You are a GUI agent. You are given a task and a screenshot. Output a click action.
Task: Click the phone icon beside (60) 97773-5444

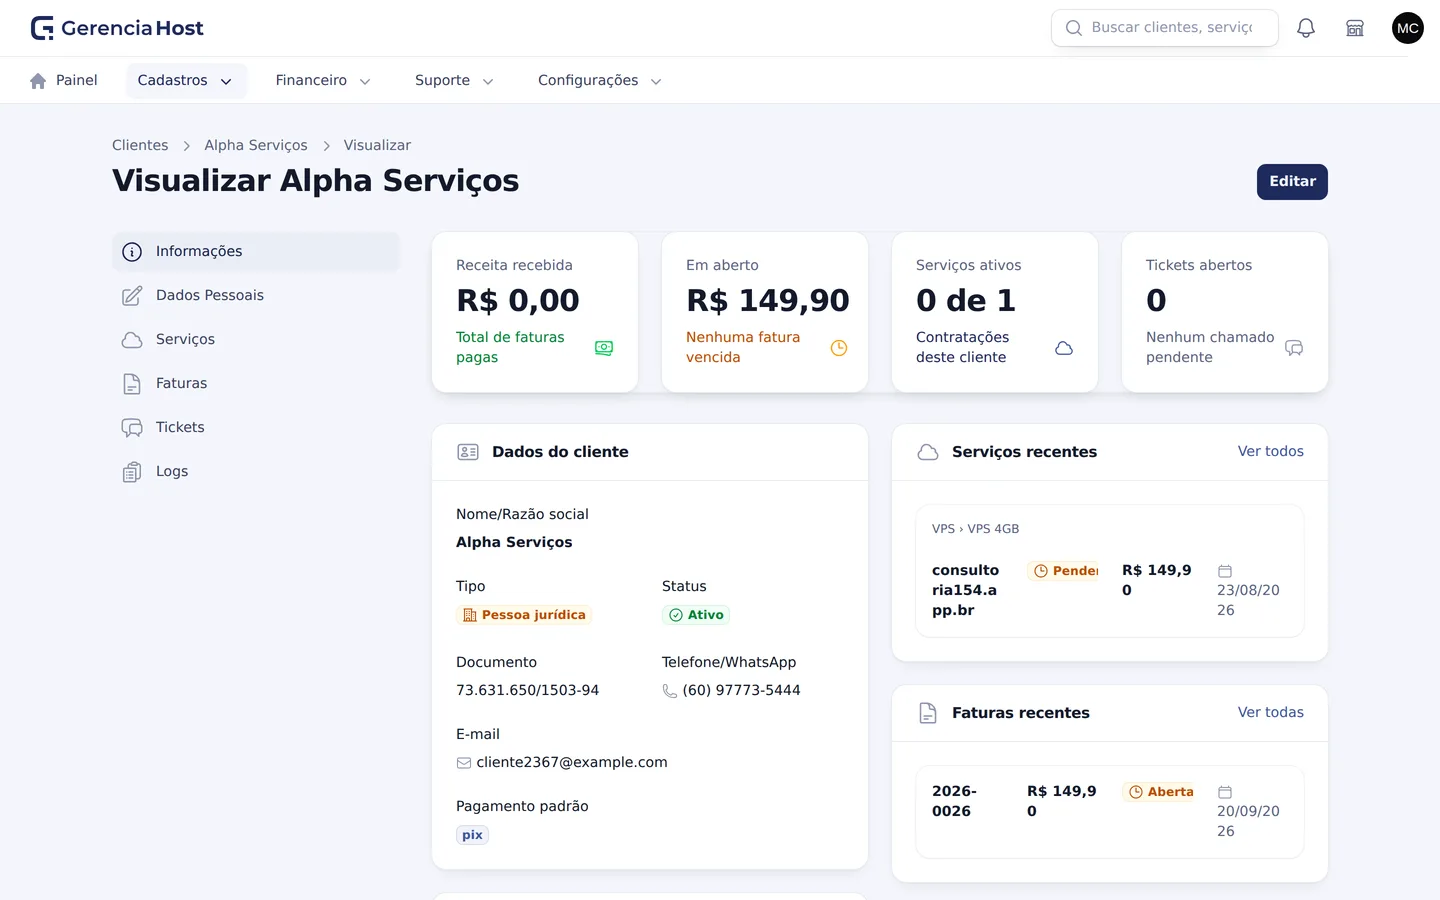point(670,691)
